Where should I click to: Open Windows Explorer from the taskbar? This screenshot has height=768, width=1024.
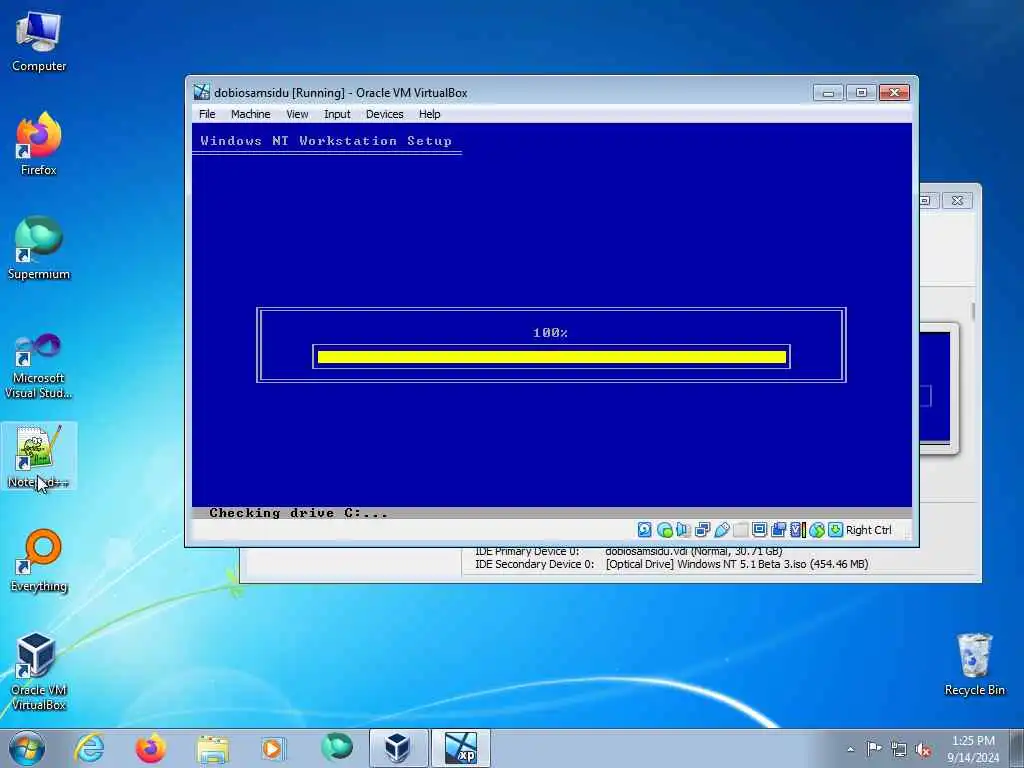click(213, 748)
